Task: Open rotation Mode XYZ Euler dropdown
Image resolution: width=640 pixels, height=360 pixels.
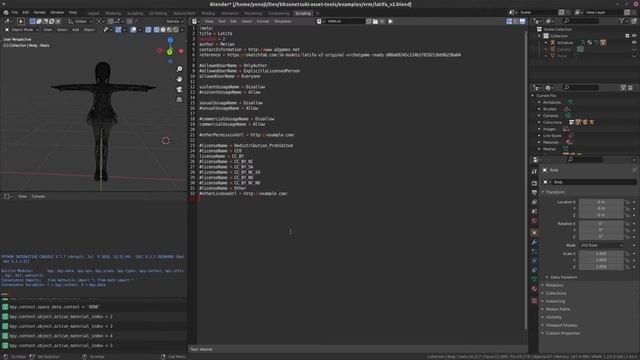Action: [x=601, y=245]
